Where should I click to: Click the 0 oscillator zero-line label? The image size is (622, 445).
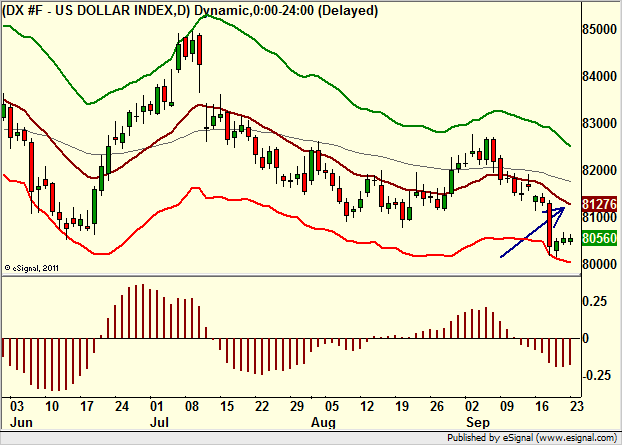click(586, 338)
